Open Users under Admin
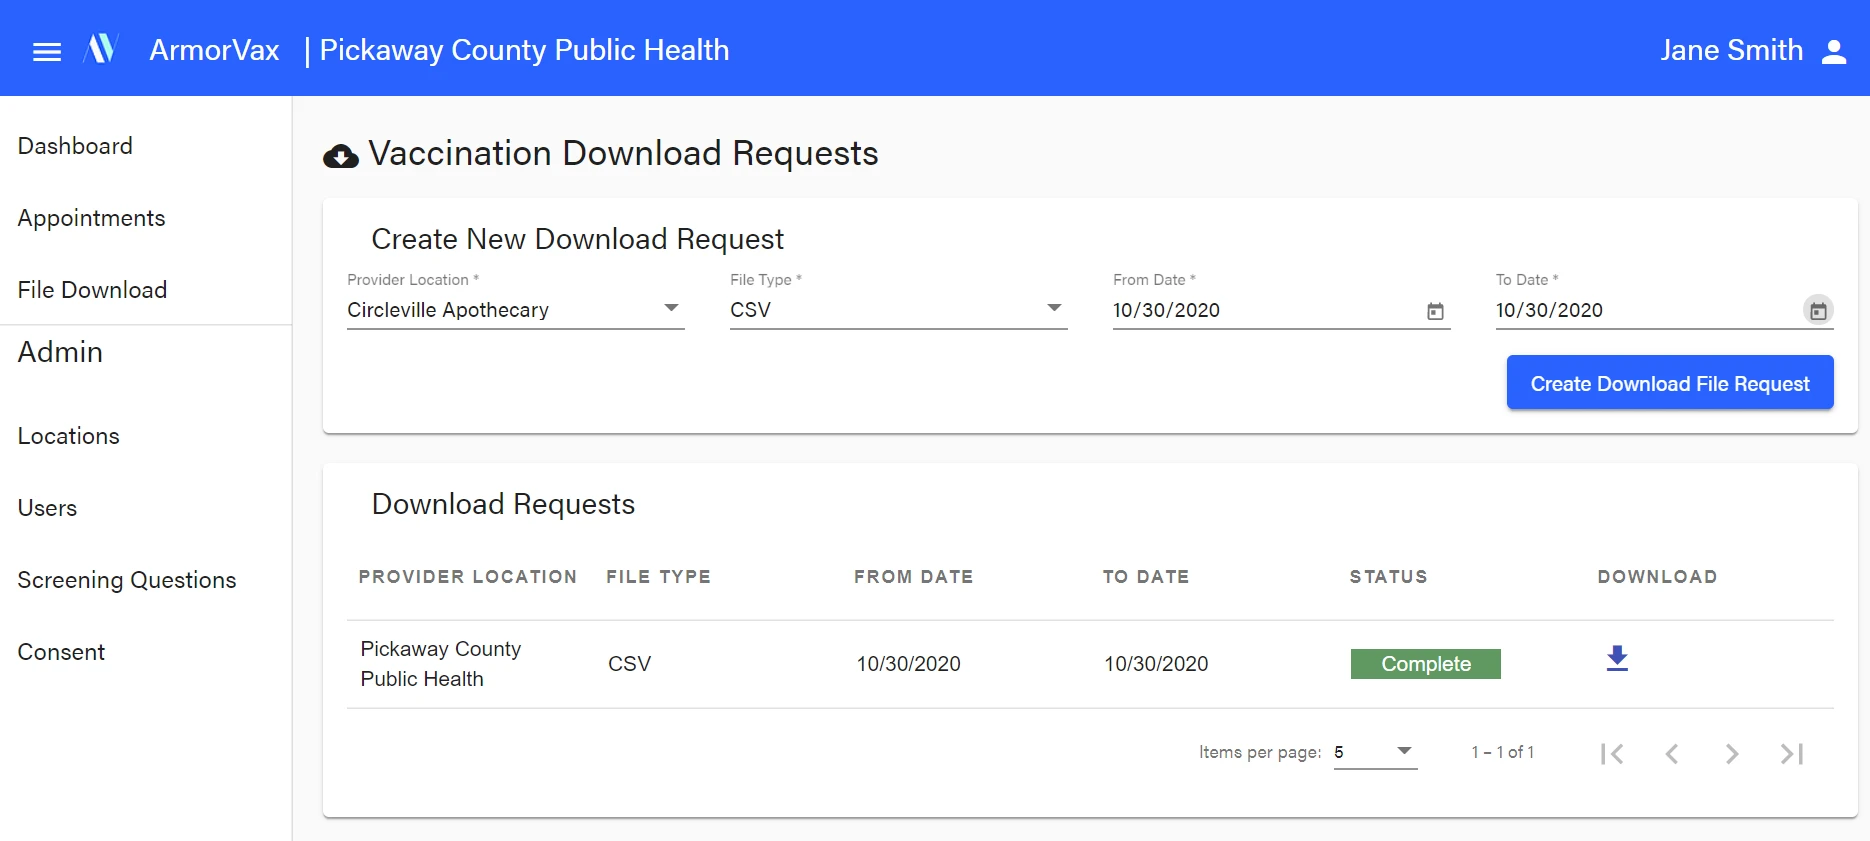The width and height of the screenshot is (1870, 841). click(47, 508)
